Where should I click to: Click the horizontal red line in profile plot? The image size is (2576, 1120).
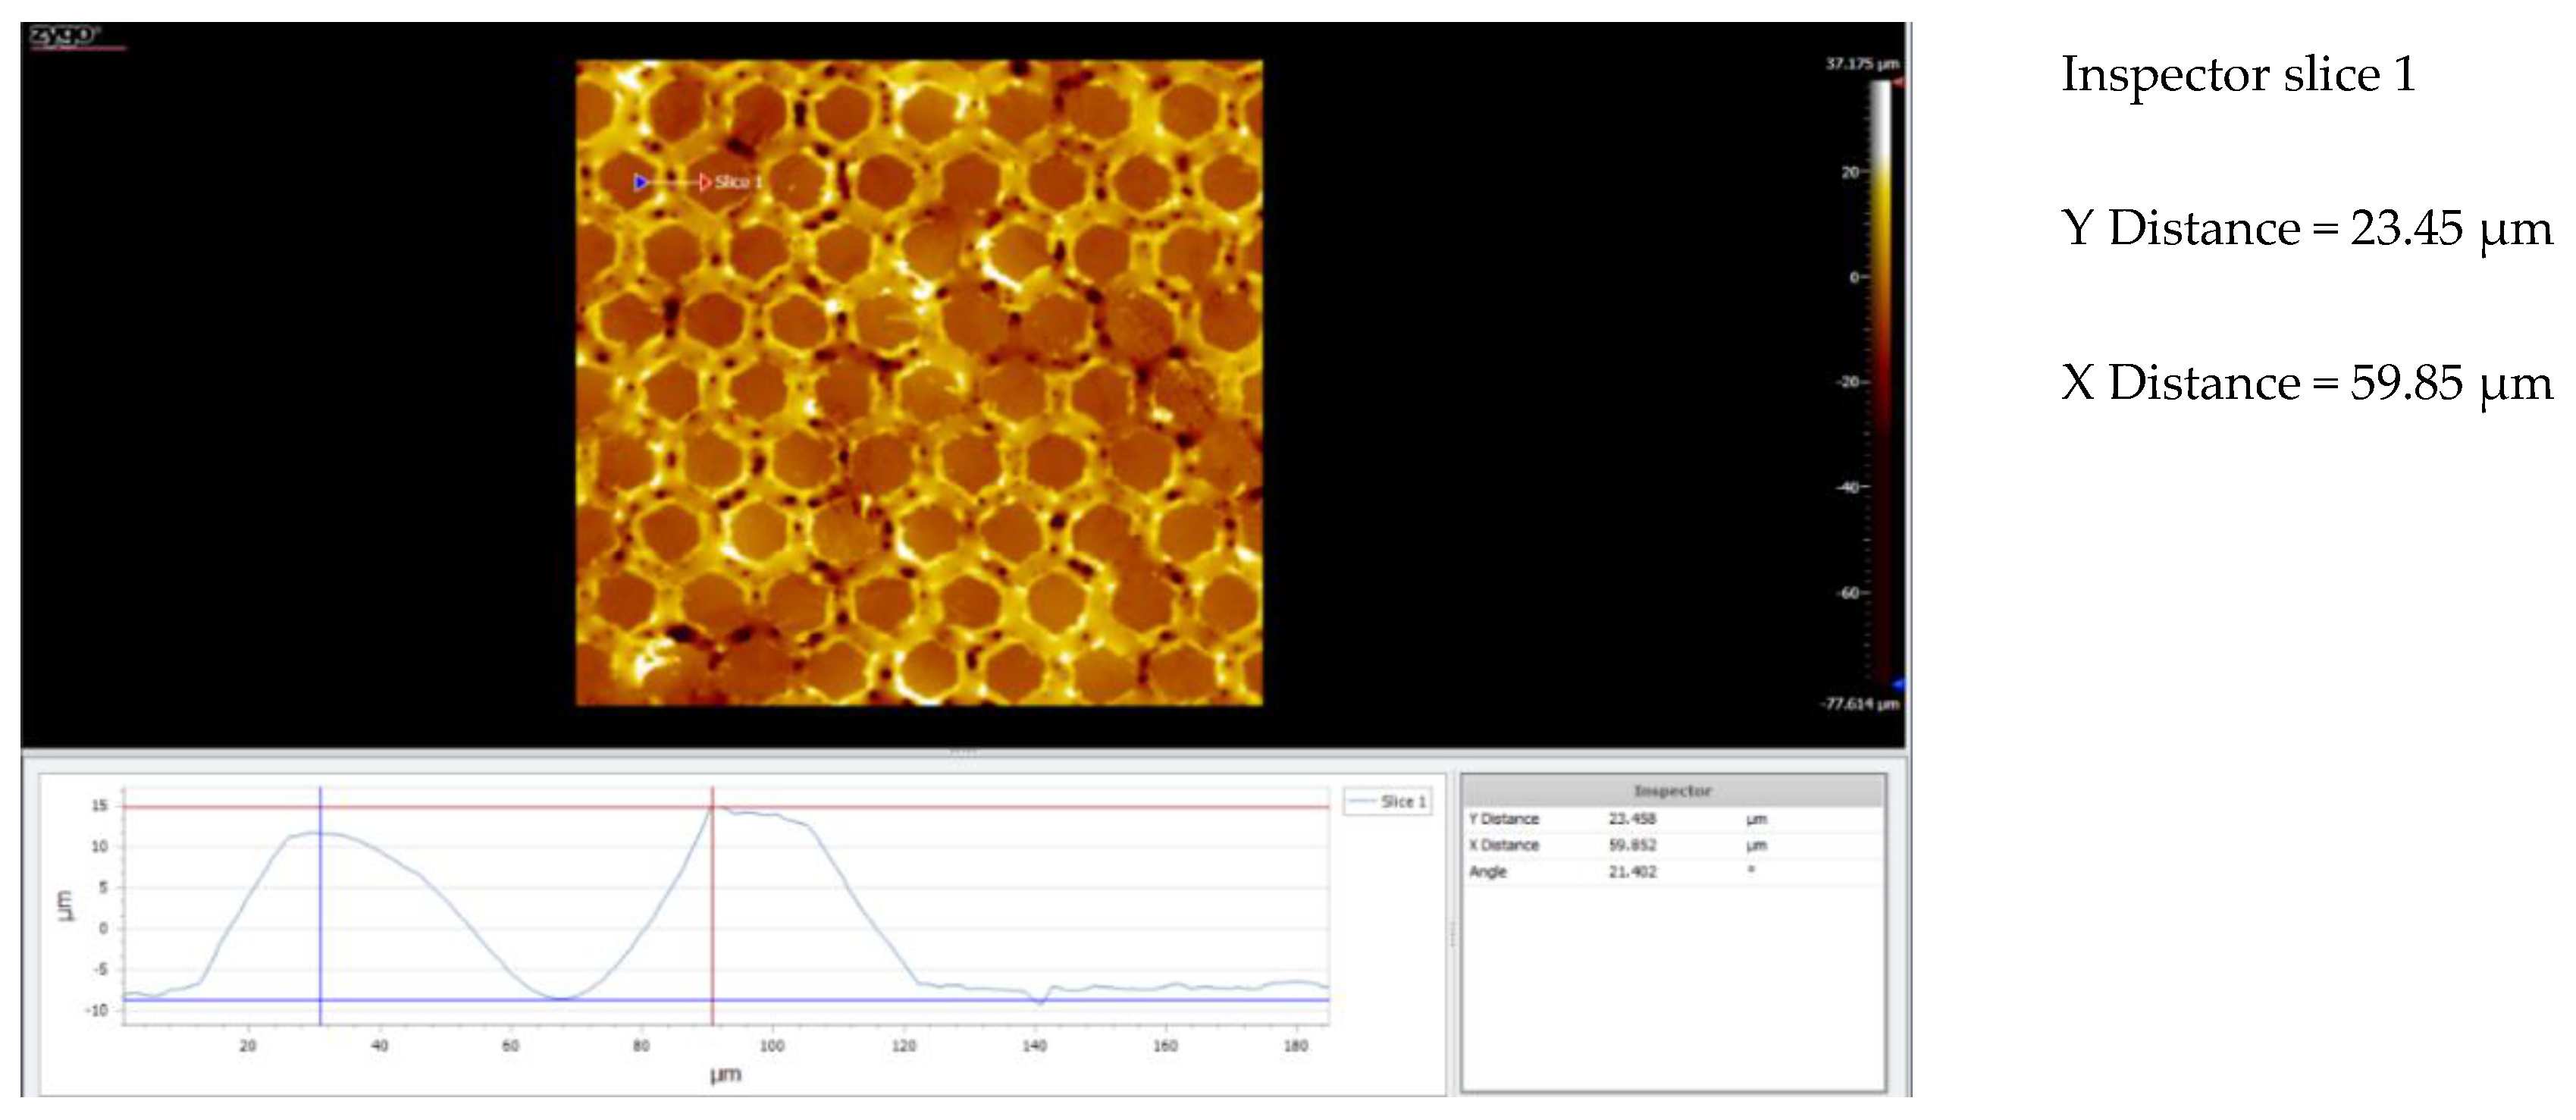(x=1000, y=807)
